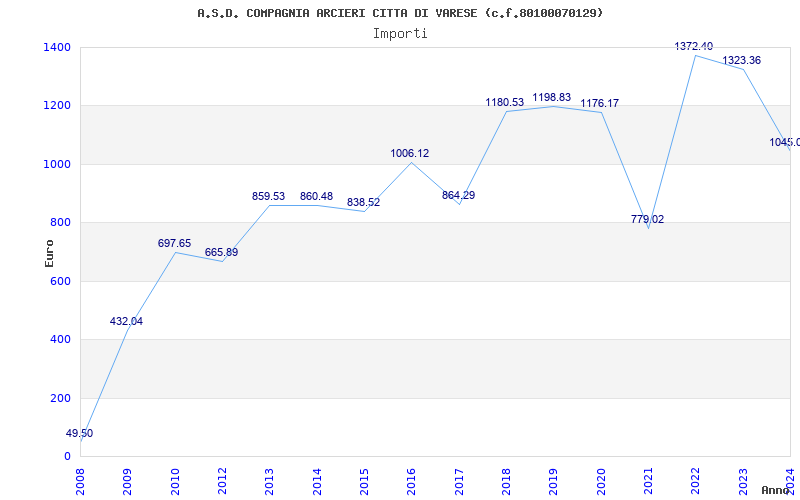
Task: Select data label 697.65
Action: point(174,243)
